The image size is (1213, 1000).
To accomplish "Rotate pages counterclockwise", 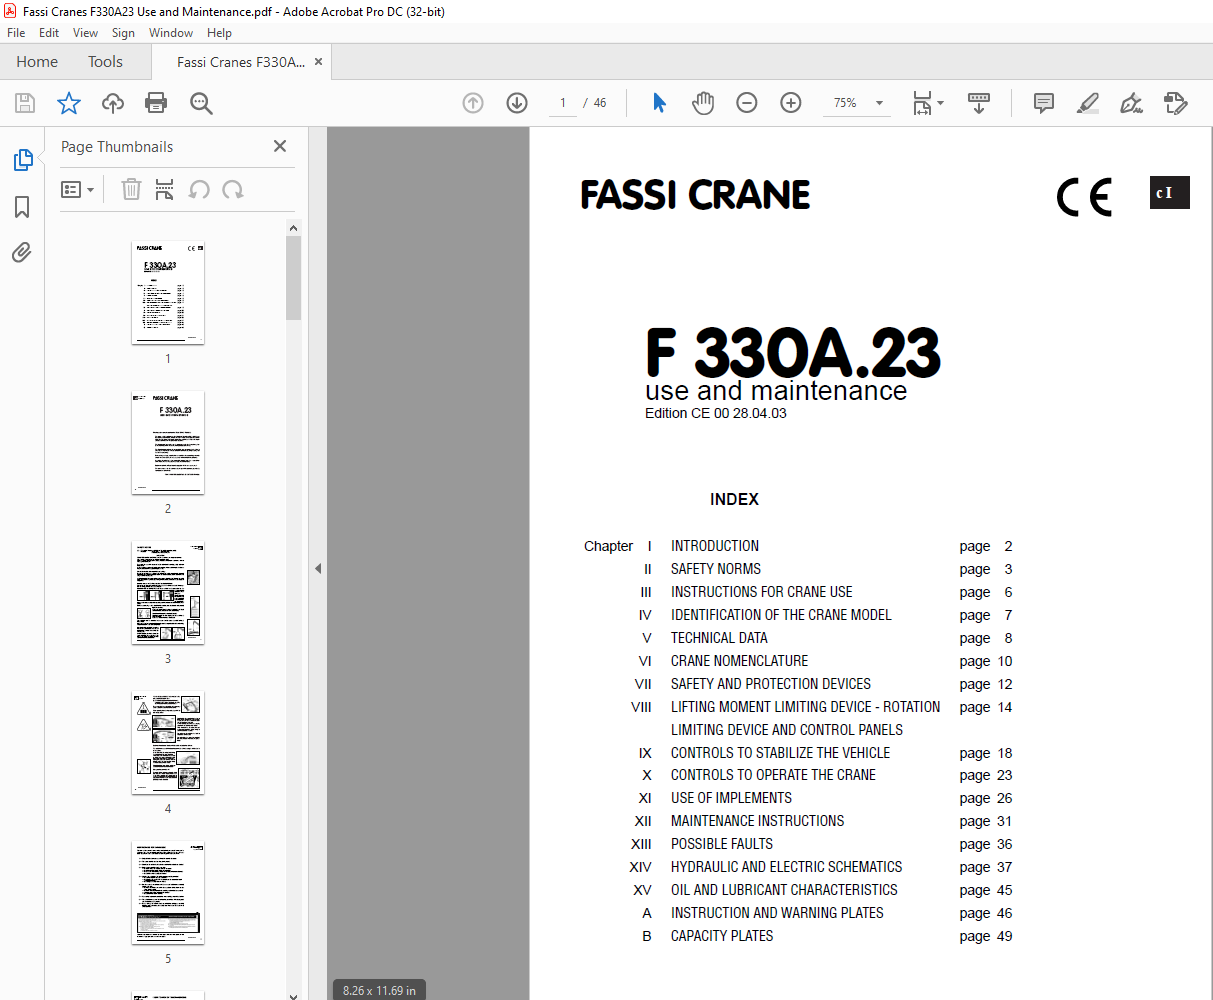I will tap(199, 189).
